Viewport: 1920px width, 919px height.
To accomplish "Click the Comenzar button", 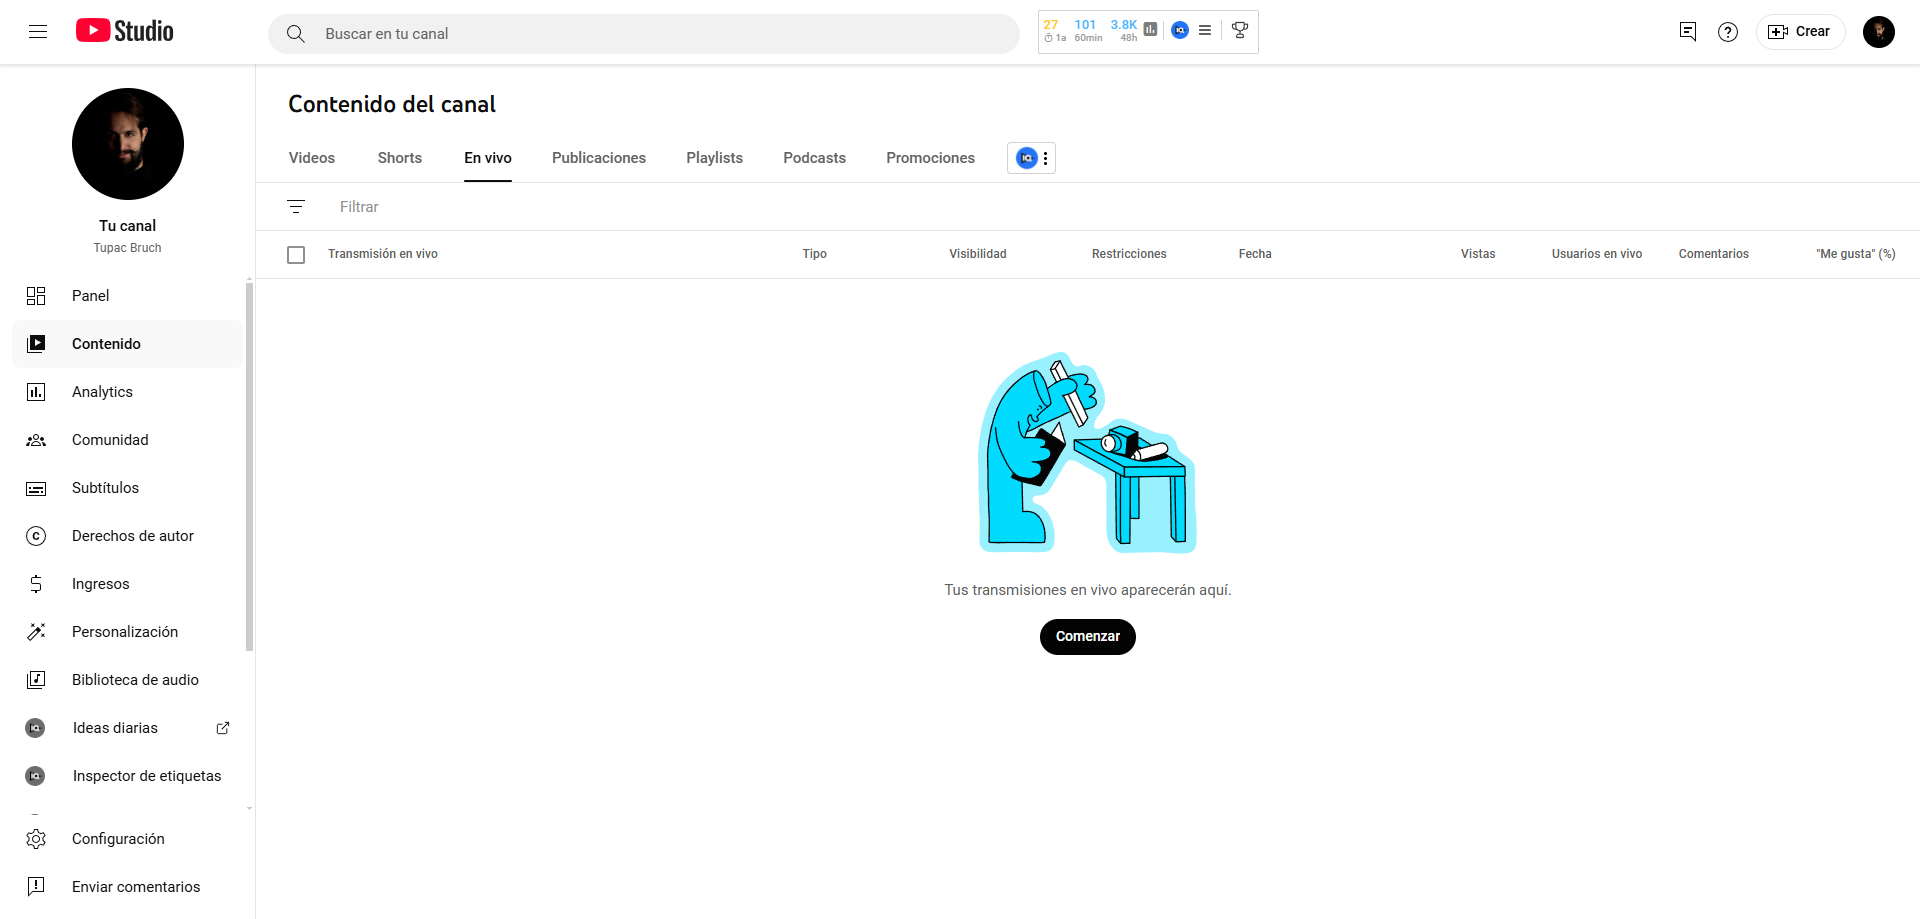I will tap(1087, 636).
